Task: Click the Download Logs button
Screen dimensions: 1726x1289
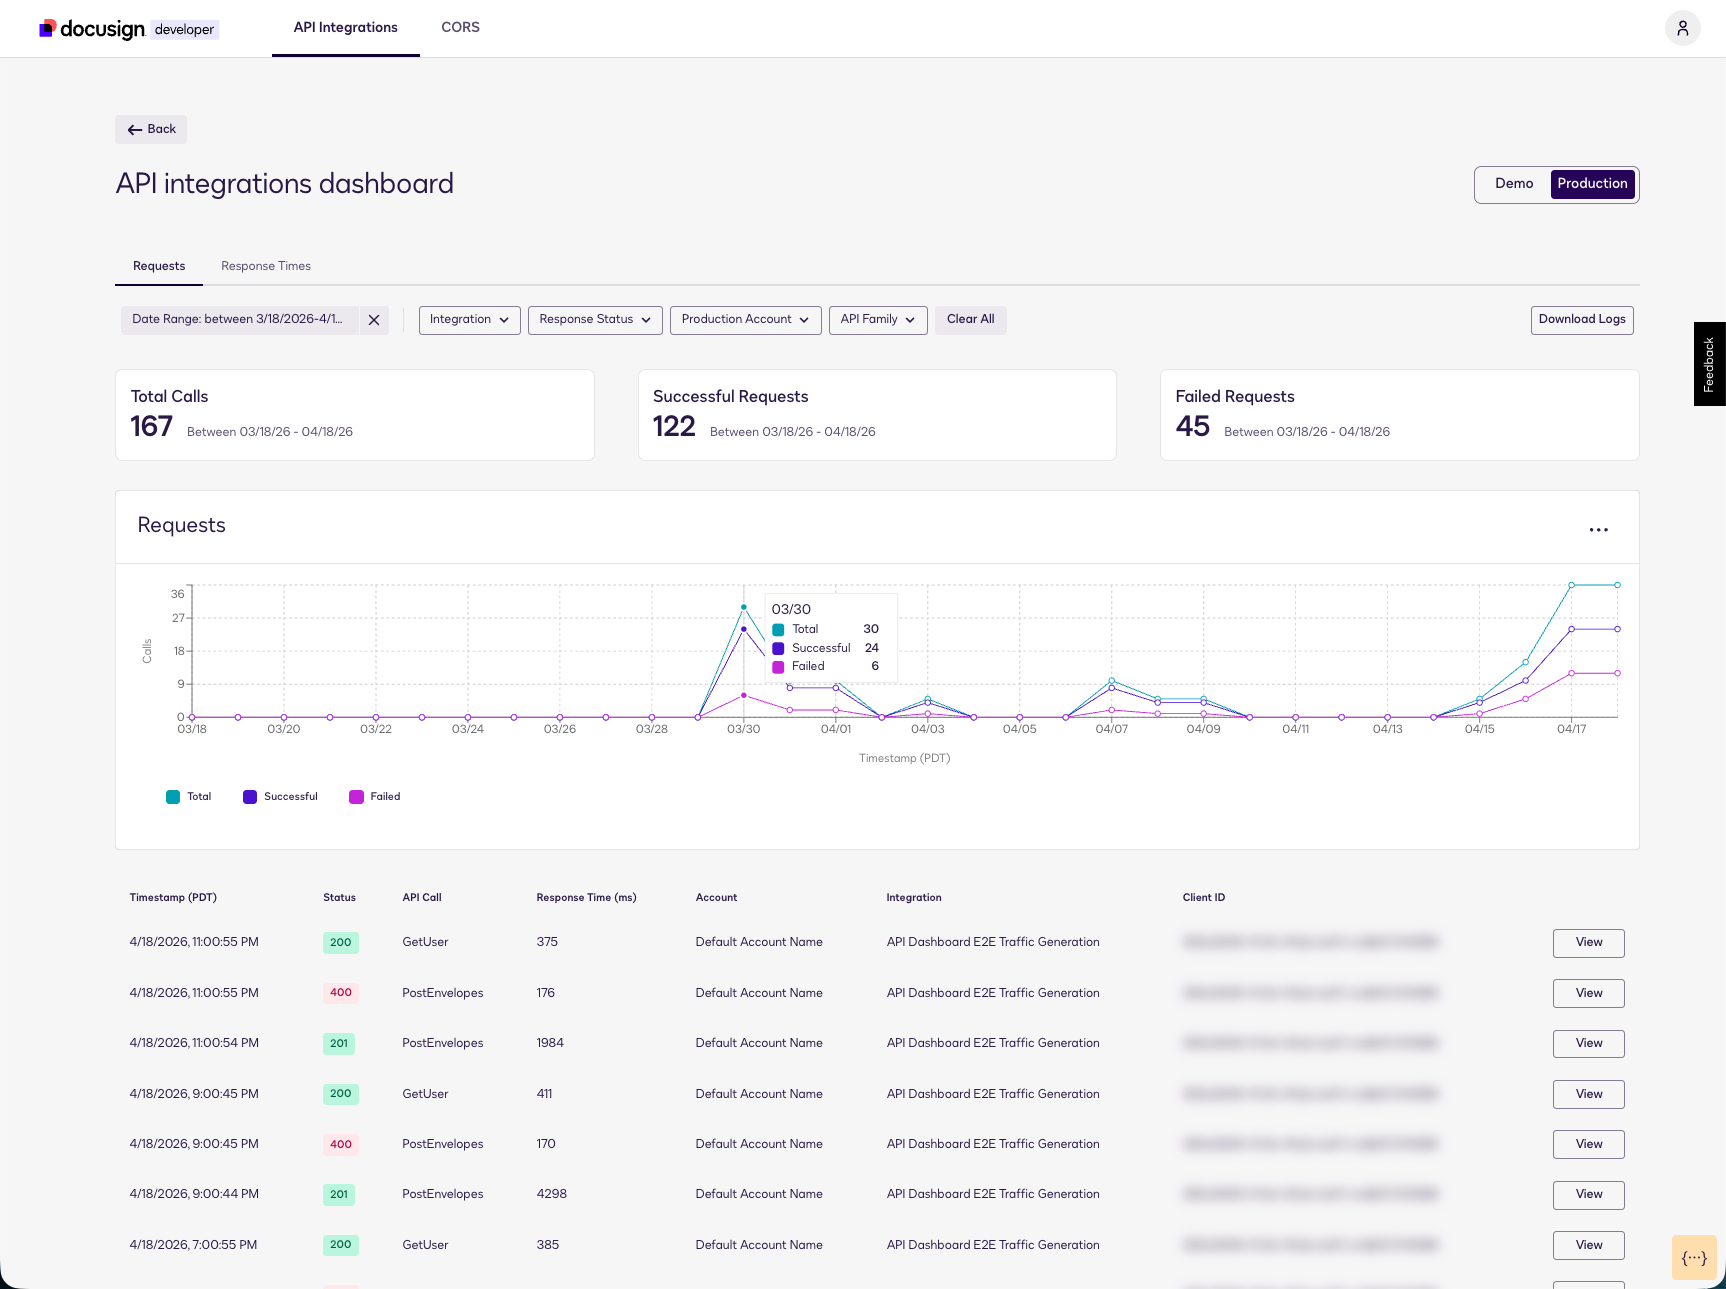Action: (x=1581, y=320)
